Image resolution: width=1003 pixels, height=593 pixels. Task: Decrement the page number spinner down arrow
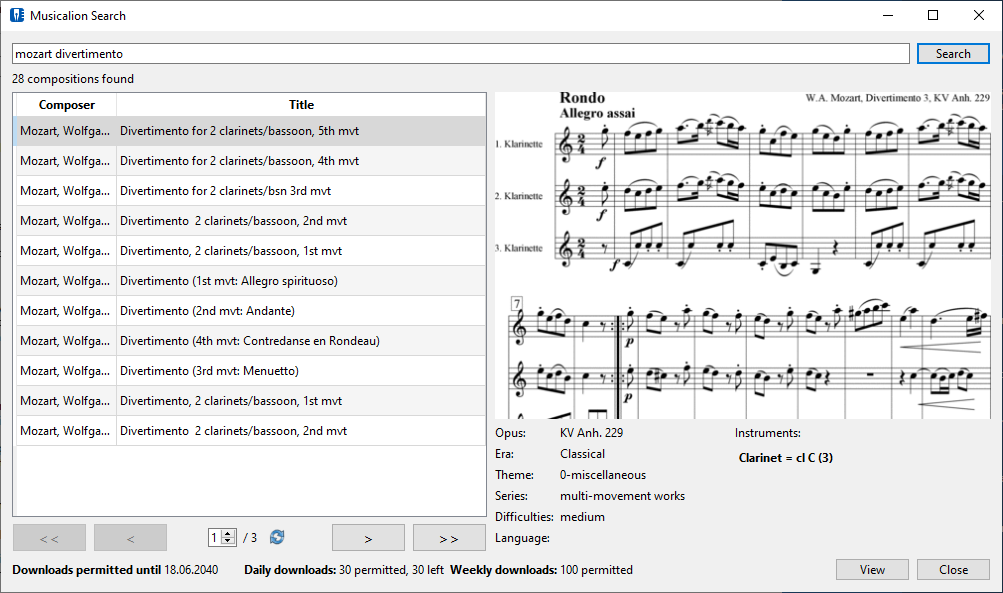228,541
